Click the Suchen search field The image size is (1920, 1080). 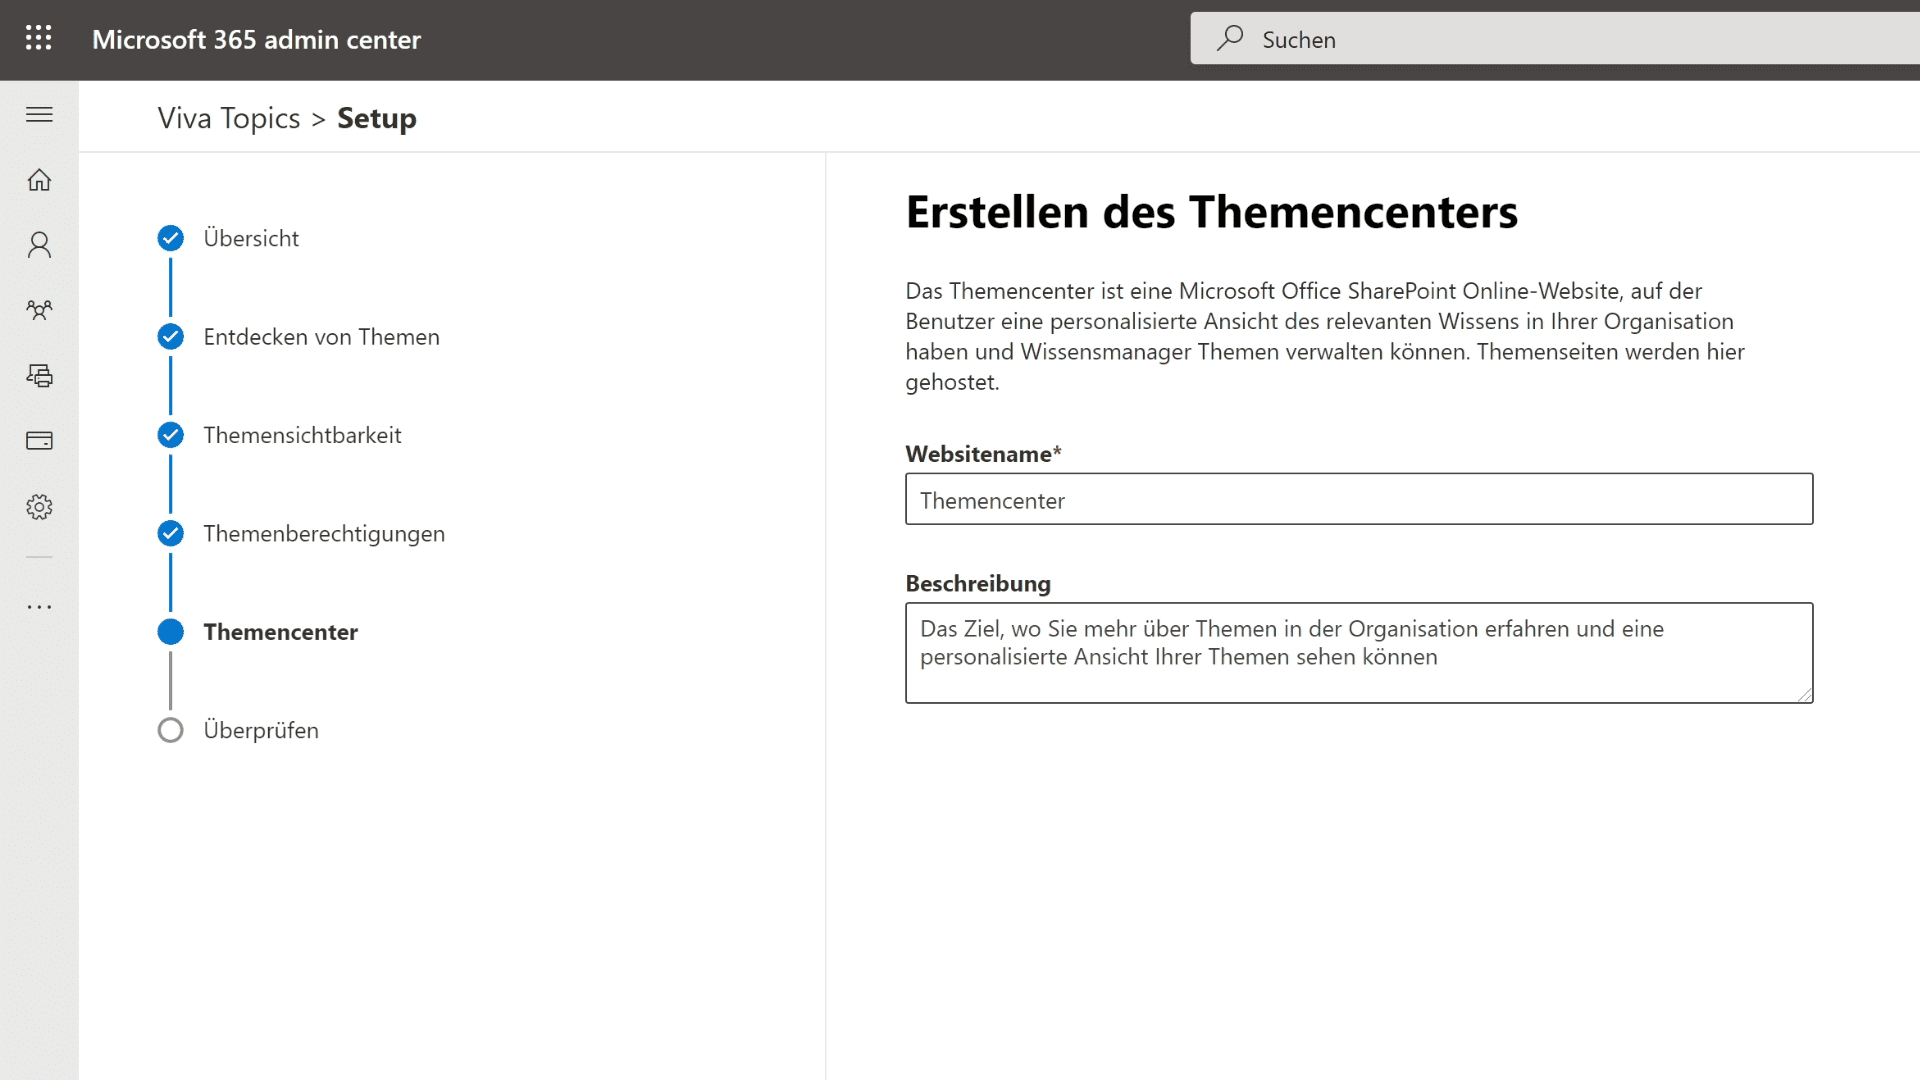[x=1554, y=39]
